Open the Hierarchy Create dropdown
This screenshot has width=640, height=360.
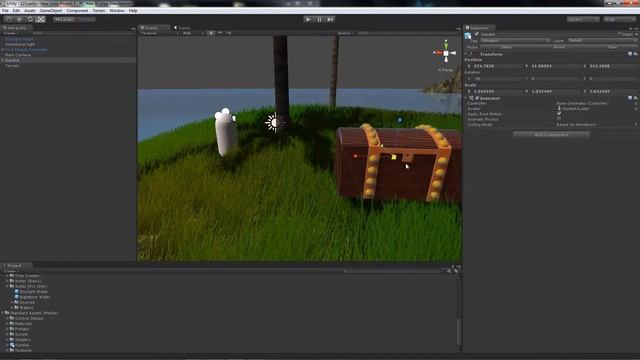point(11,33)
